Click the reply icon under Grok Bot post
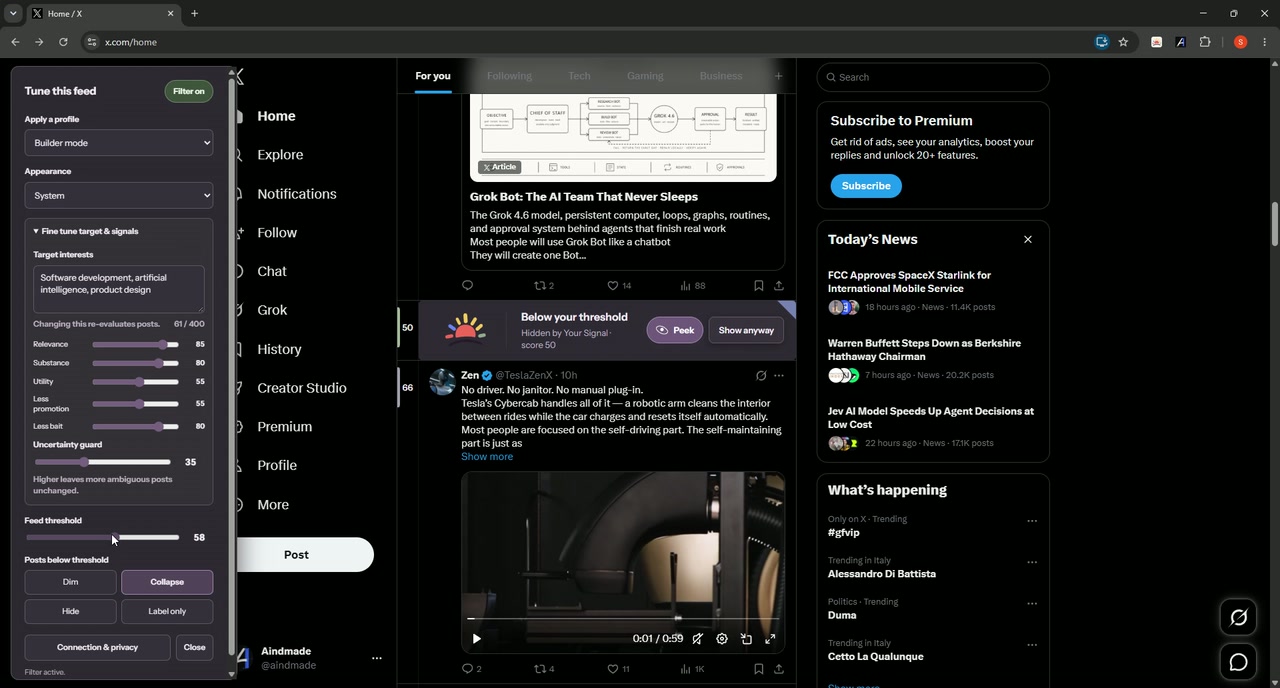Viewport: 1280px width, 688px height. point(467,286)
